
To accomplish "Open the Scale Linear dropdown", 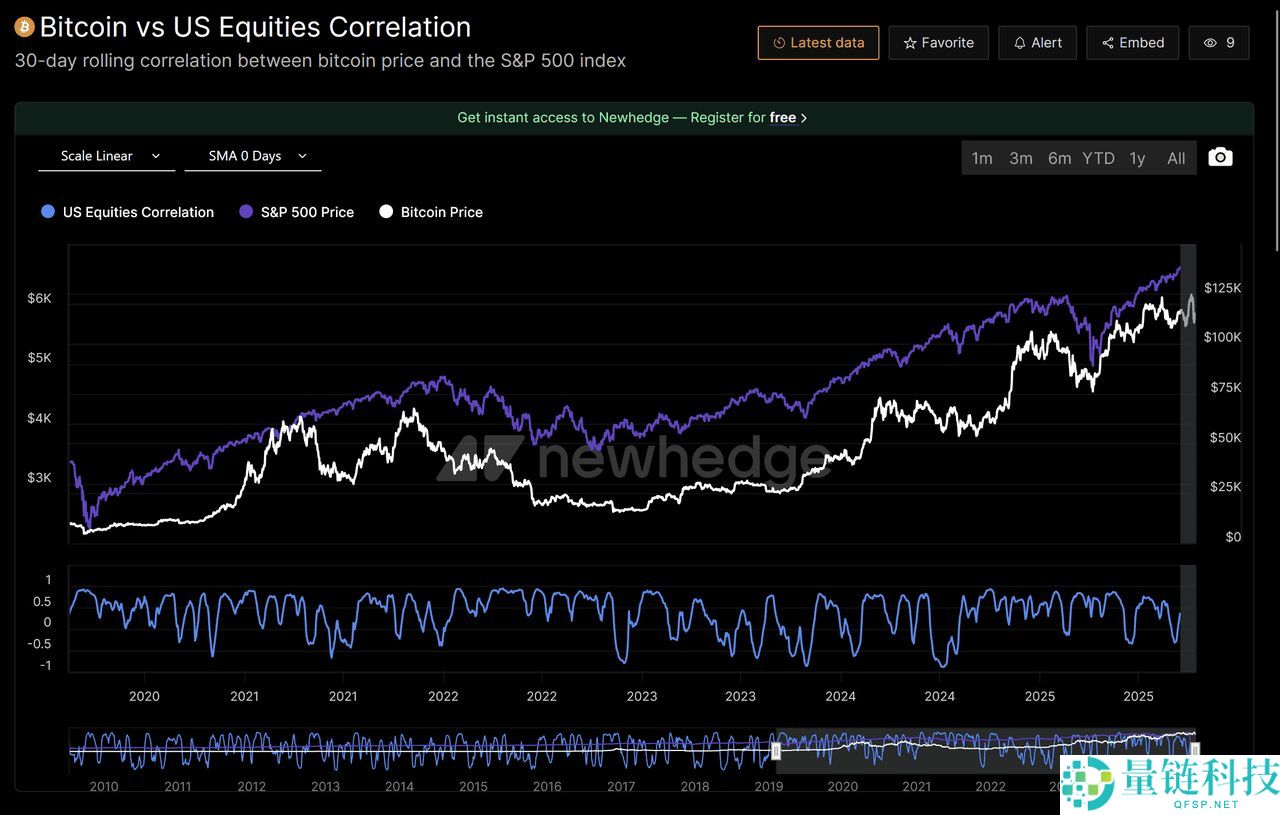I will pos(107,156).
